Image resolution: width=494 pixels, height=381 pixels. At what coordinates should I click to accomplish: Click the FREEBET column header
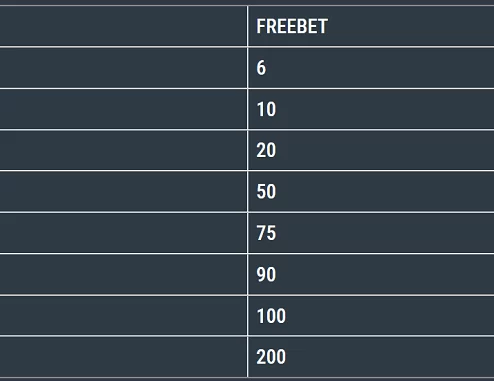click(371, 26)
